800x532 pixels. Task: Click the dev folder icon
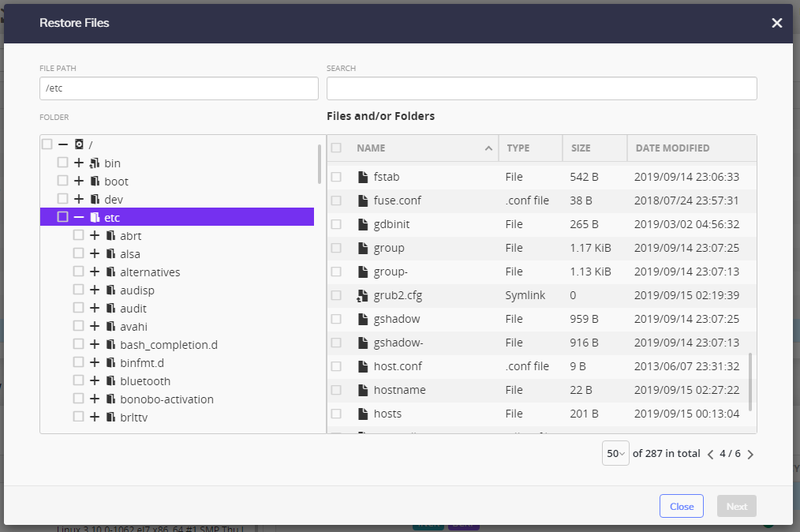click(x=95, y=199)
